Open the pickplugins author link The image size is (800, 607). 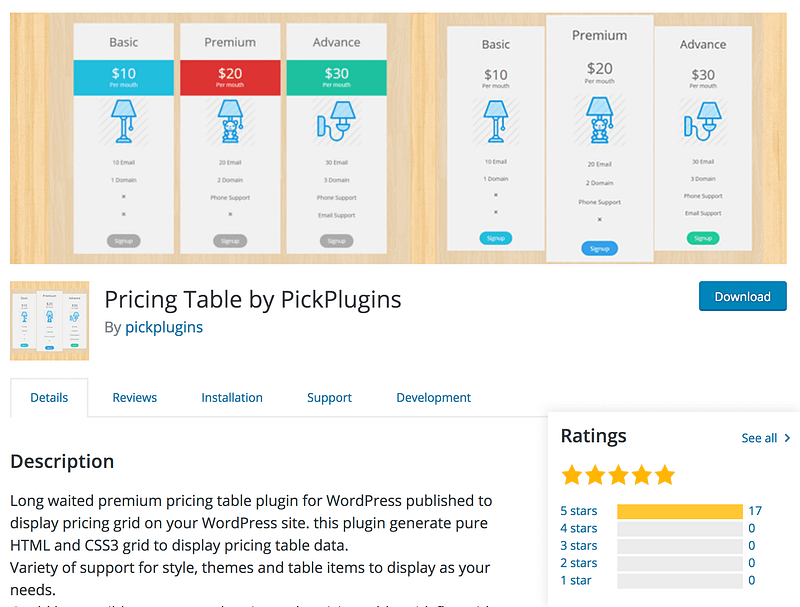164,327
